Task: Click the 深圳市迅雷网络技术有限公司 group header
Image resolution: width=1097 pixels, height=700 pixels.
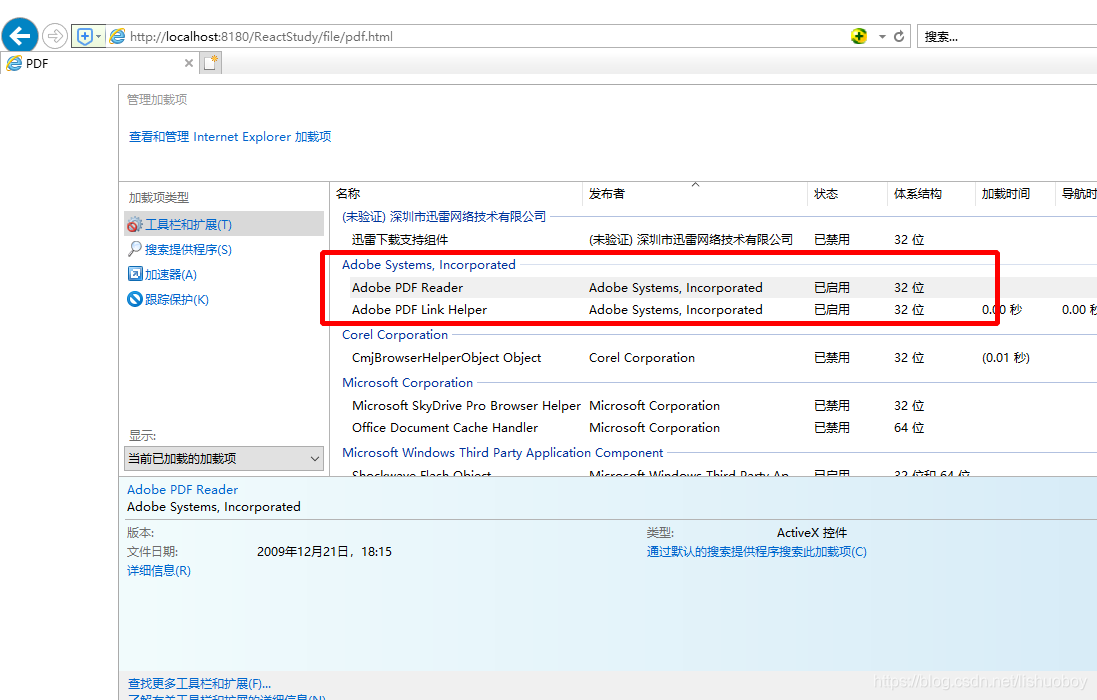Action: [444, 217]
